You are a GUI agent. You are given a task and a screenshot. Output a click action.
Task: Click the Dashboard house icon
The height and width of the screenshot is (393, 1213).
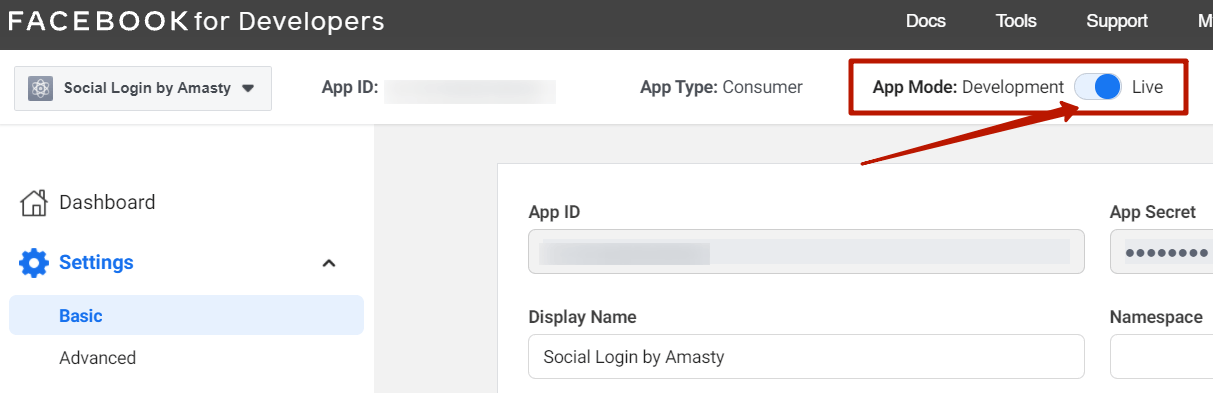(34, 203)
